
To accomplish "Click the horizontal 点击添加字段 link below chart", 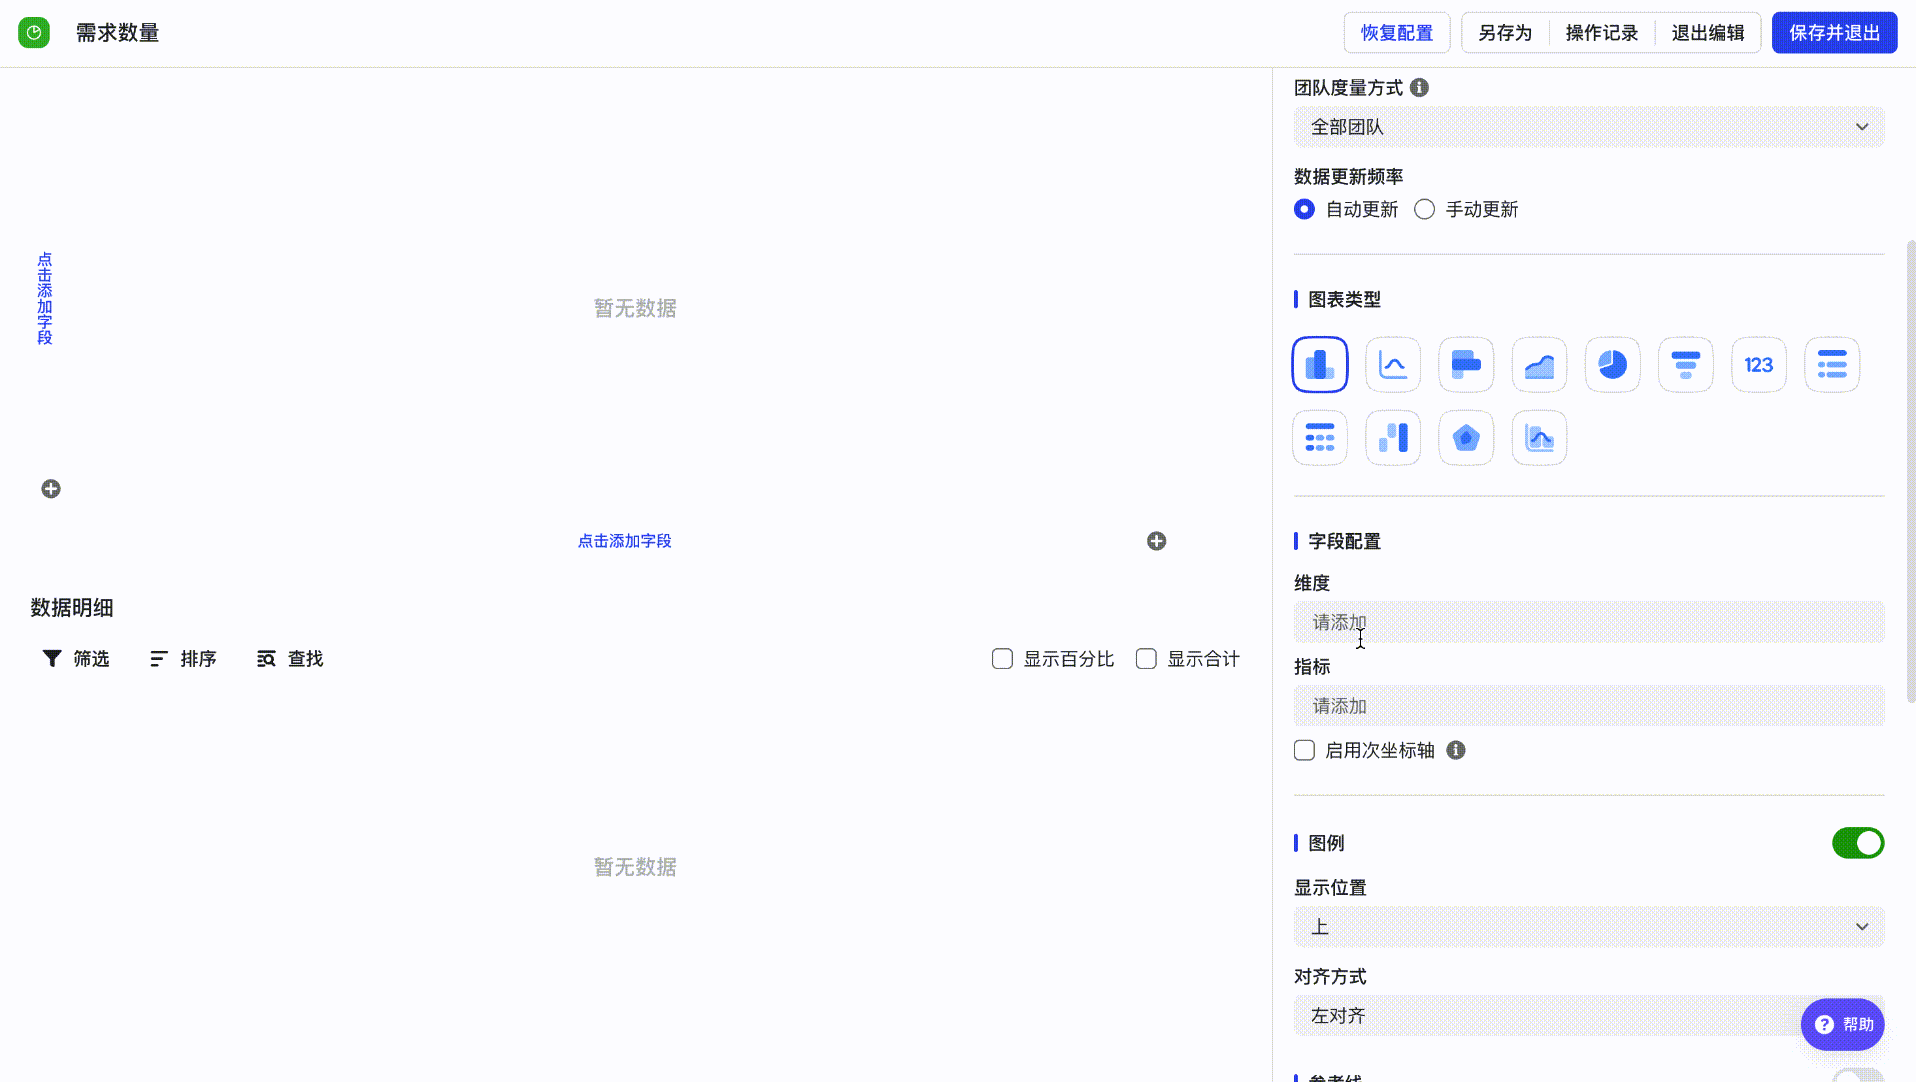I will tap(624, 541).
